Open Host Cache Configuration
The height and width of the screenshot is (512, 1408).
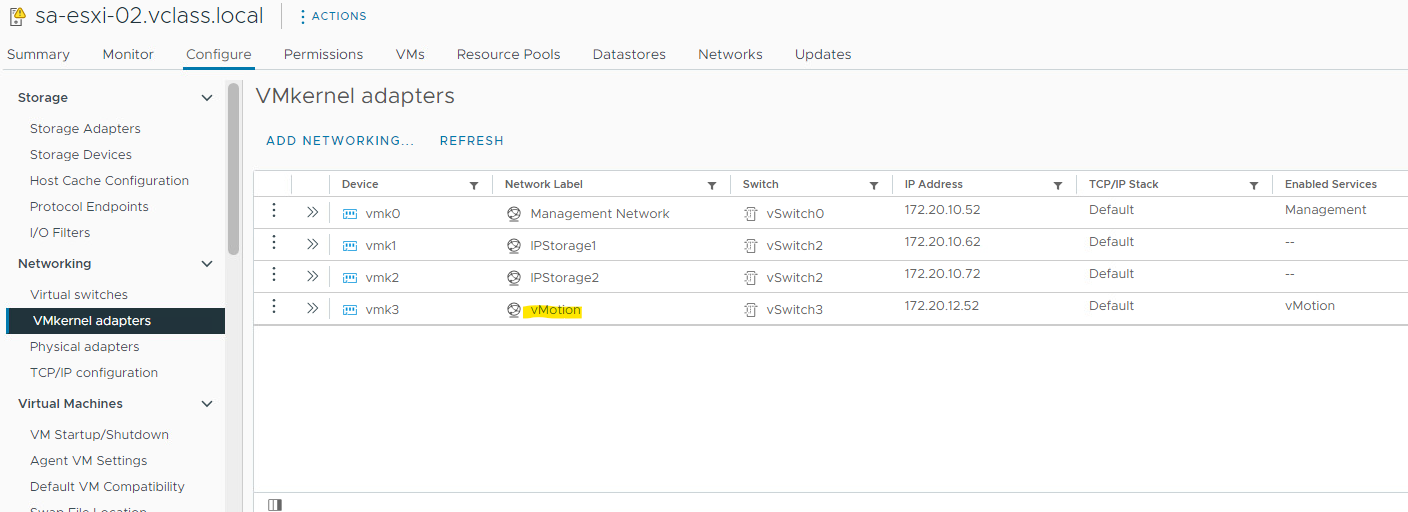point(109,180)
